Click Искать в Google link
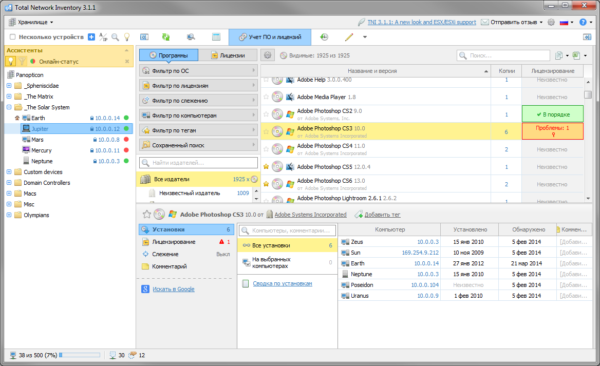Screen dimensions: 600x366 tap(173, 289)
